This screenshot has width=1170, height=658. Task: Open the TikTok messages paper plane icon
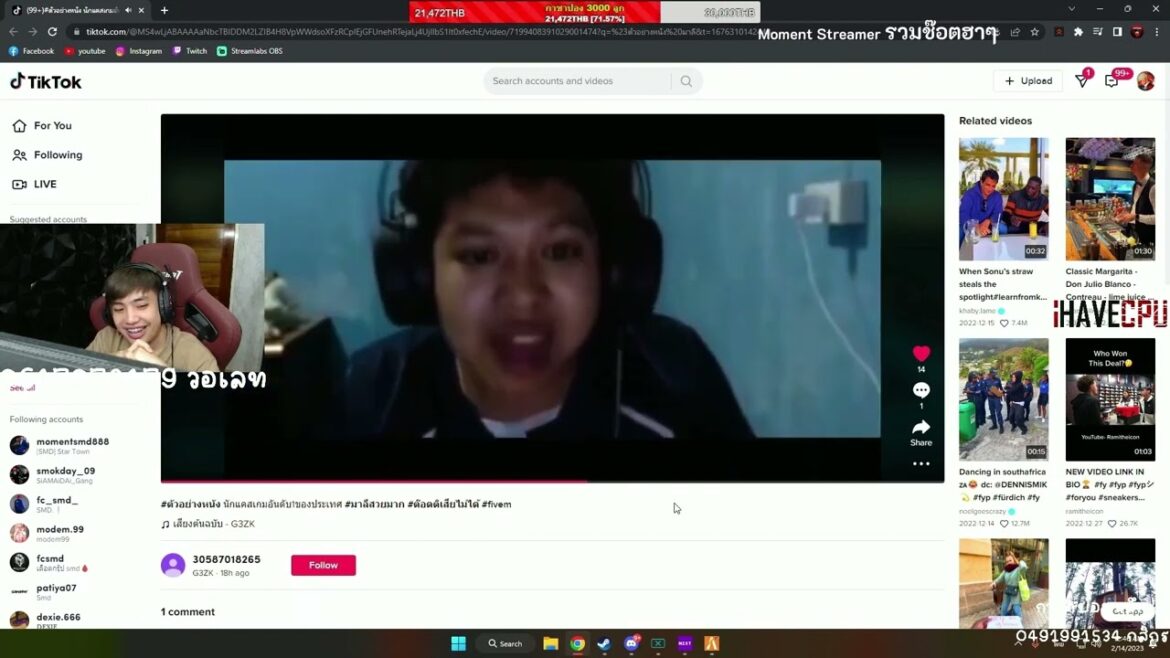(x=1082, y=81)
